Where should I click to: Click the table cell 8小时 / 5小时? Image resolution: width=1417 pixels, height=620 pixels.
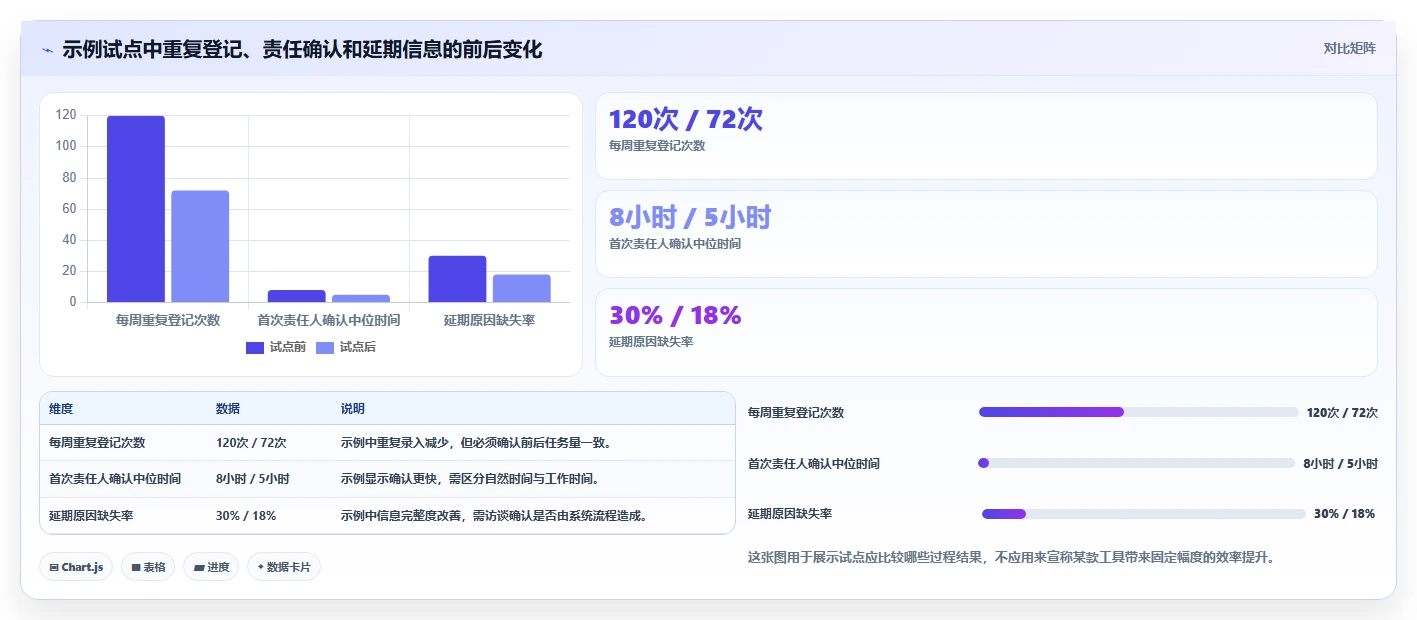[253, 479]
